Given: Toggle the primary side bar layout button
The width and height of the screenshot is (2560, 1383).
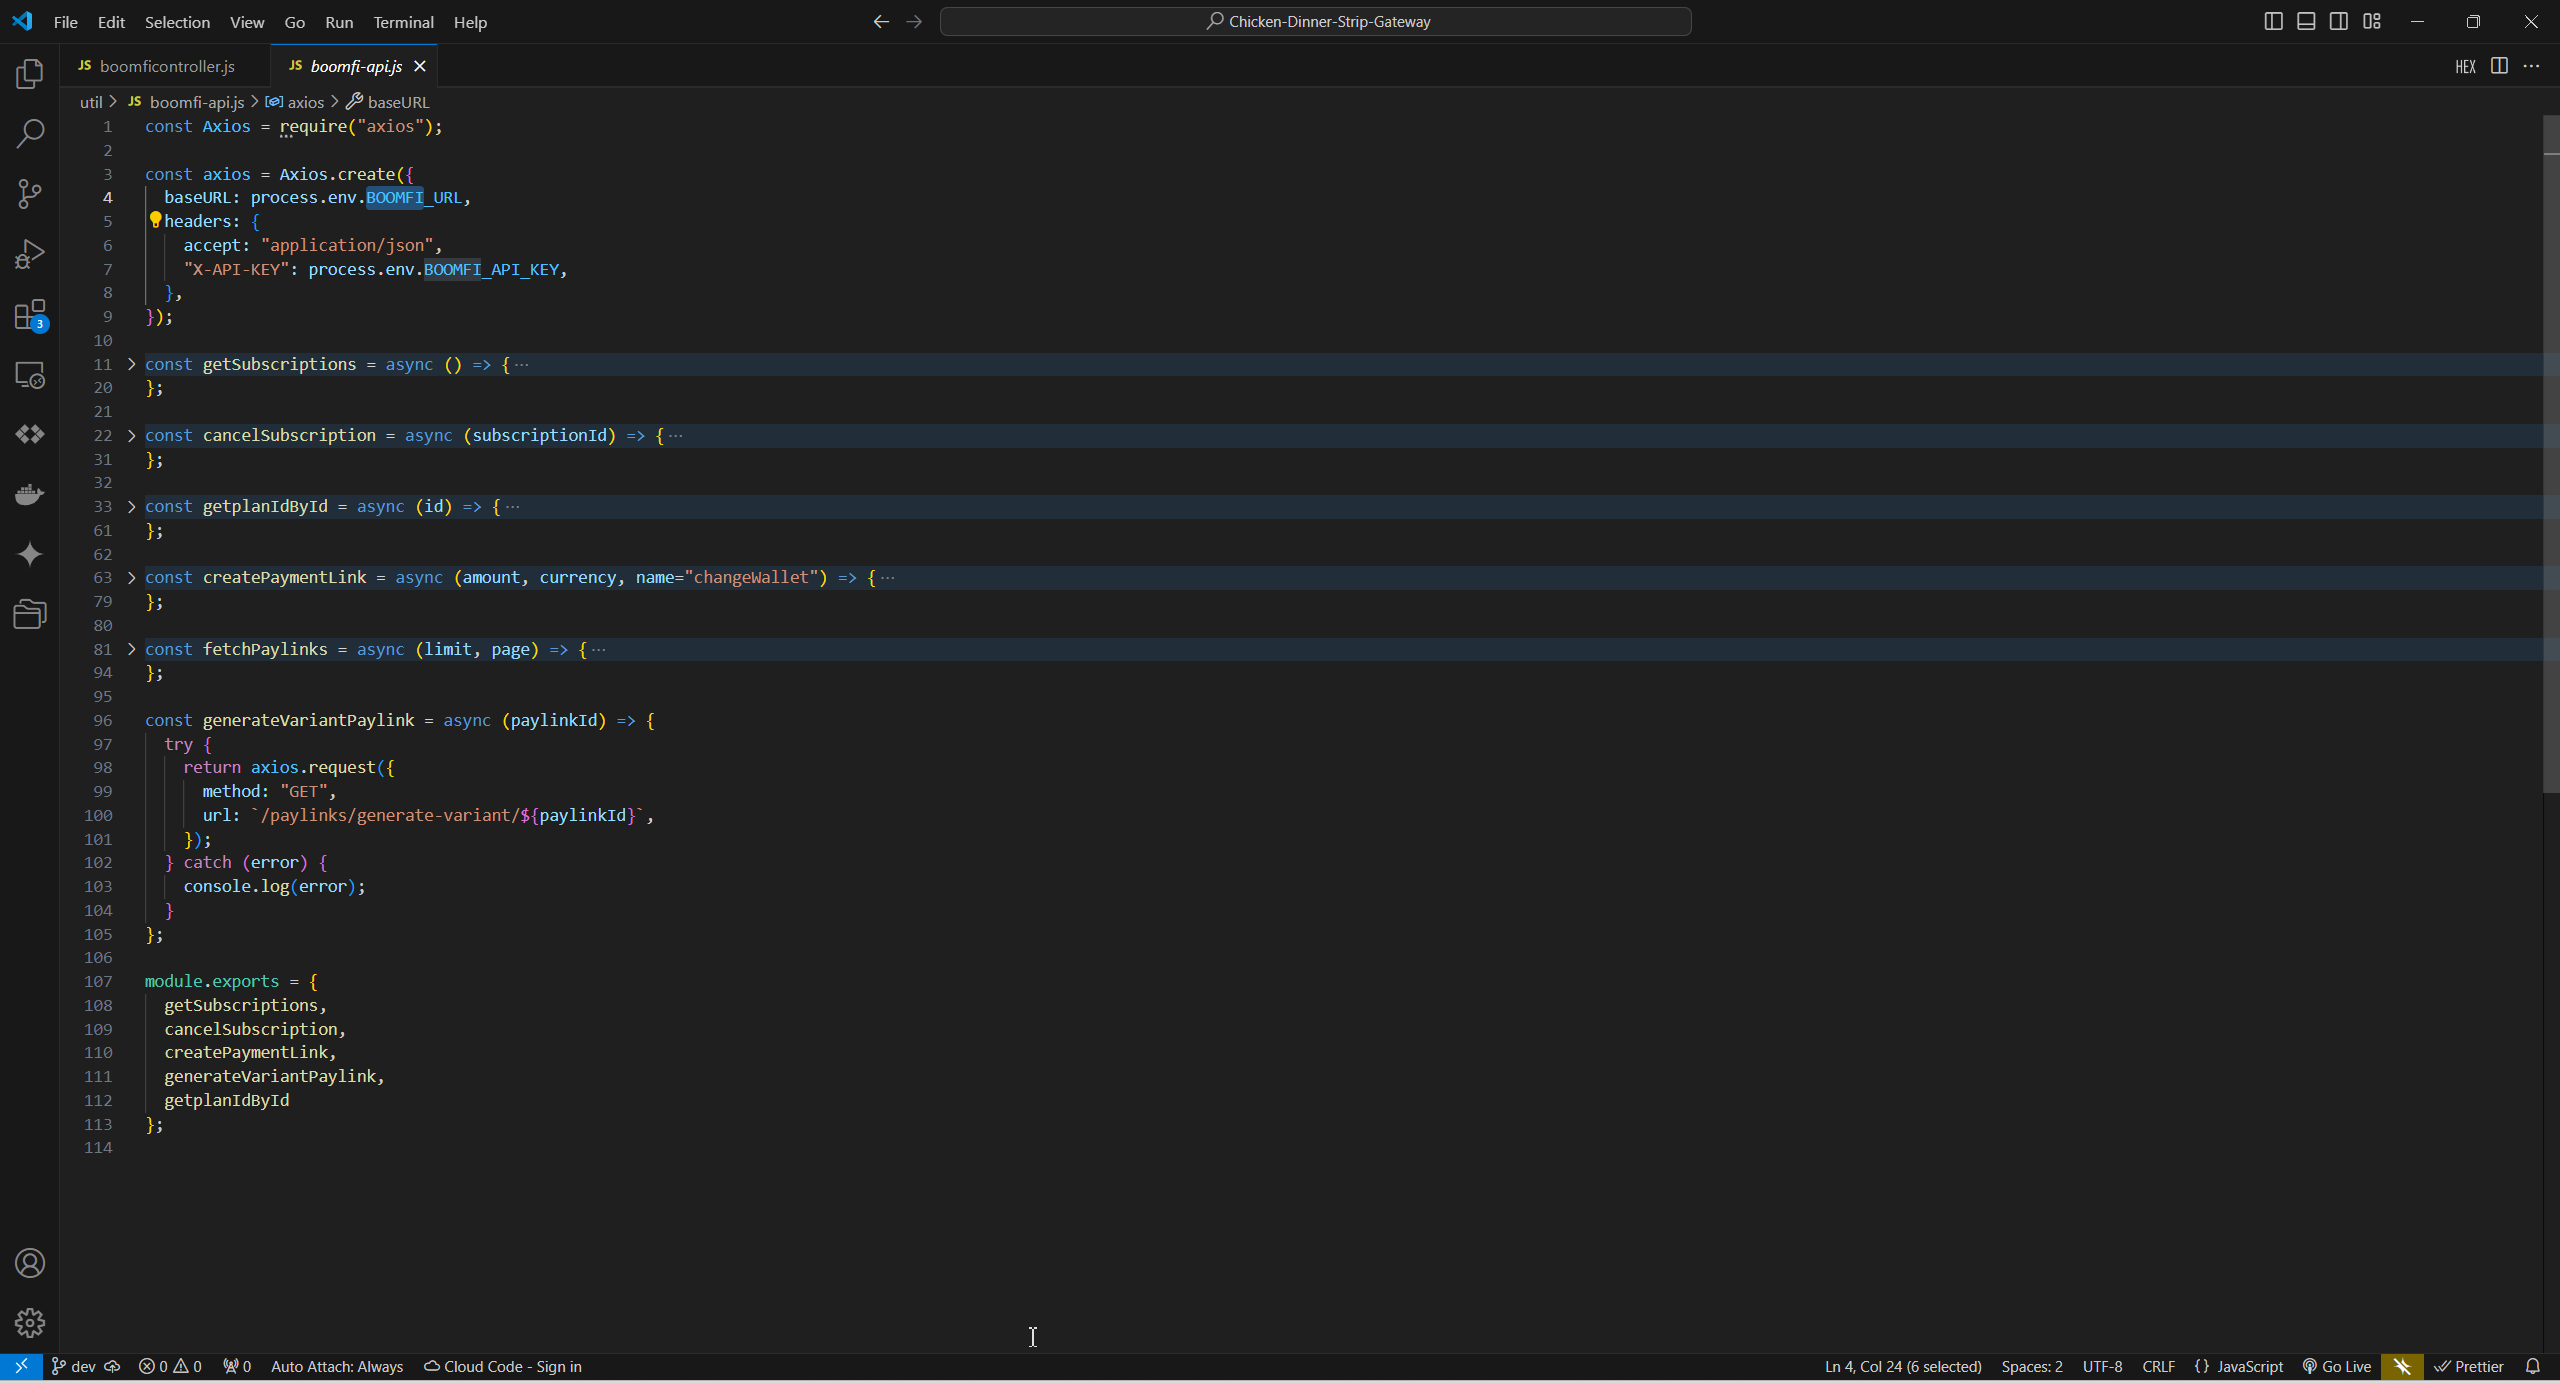Looking at the screenshot, I should click(x=2273, y=21).
